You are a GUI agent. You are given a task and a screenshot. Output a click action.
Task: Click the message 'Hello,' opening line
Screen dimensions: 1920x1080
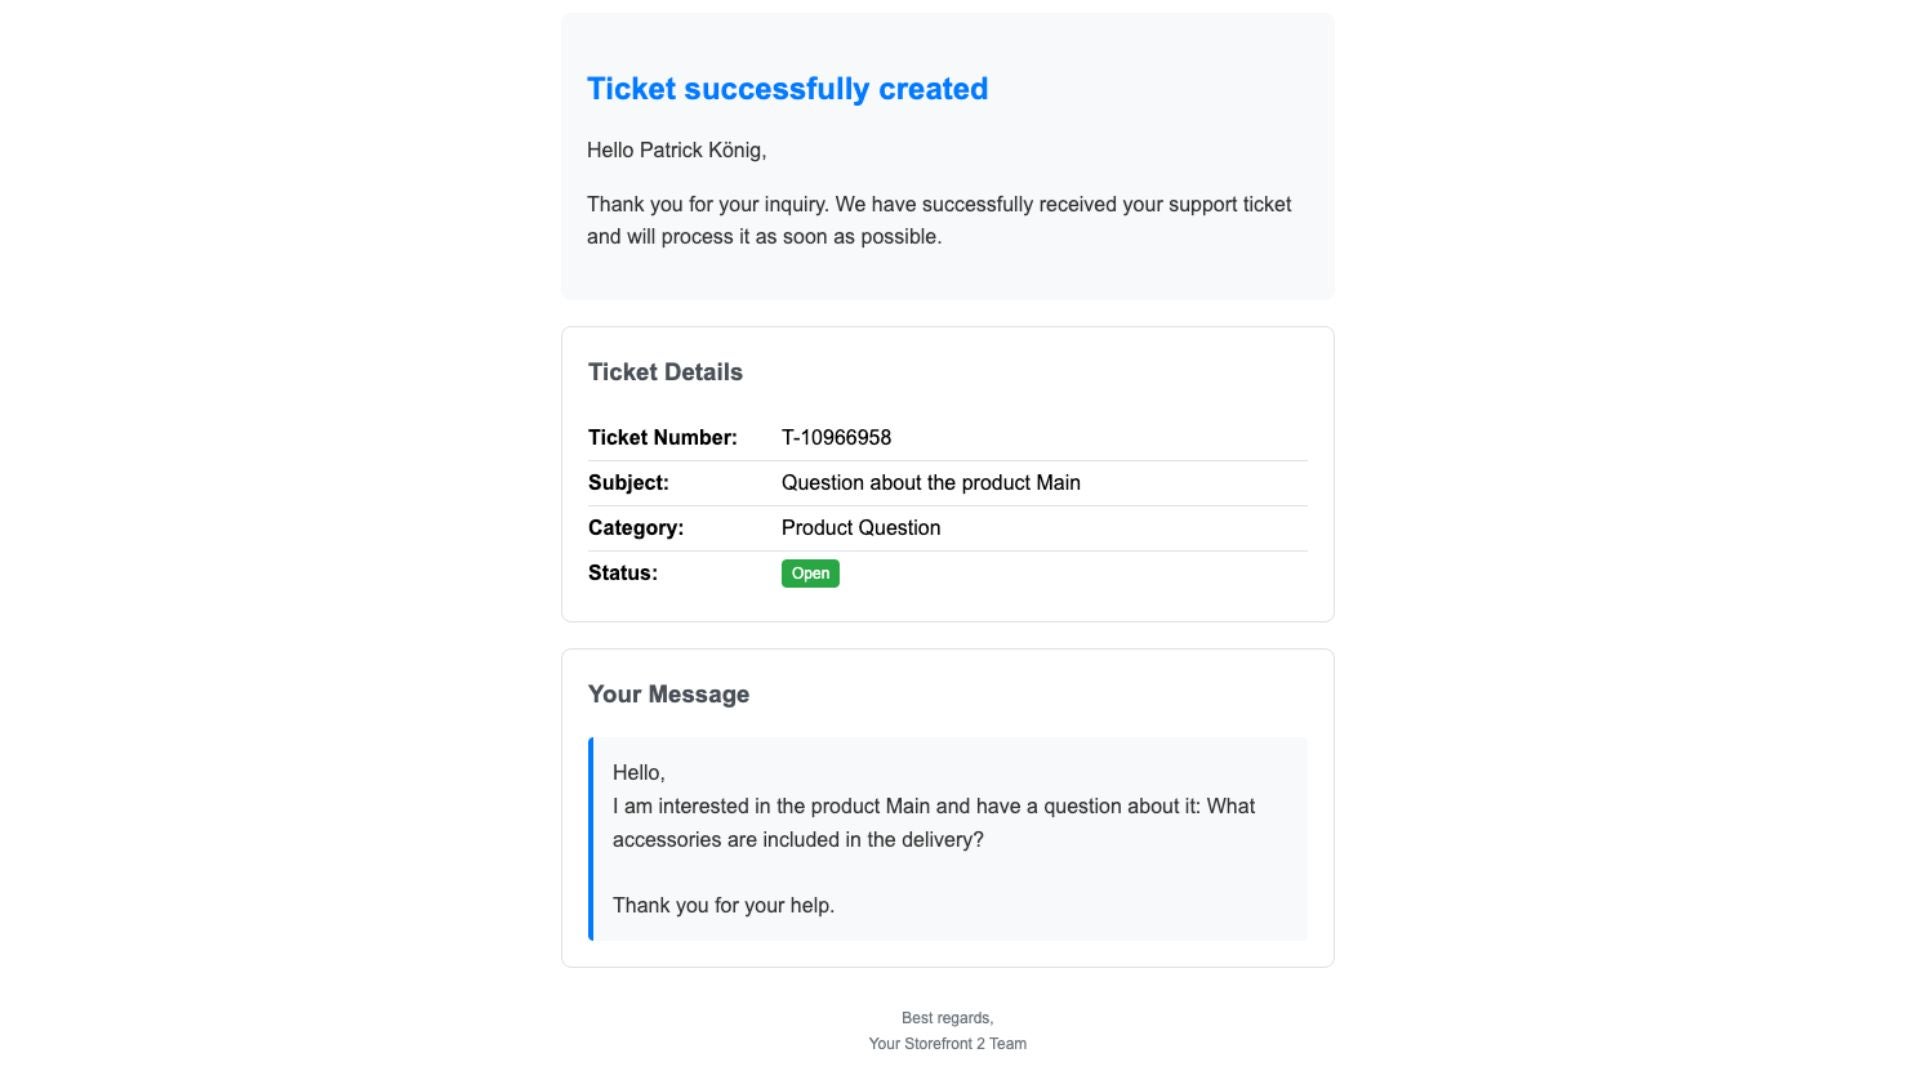tap(638, 772)
